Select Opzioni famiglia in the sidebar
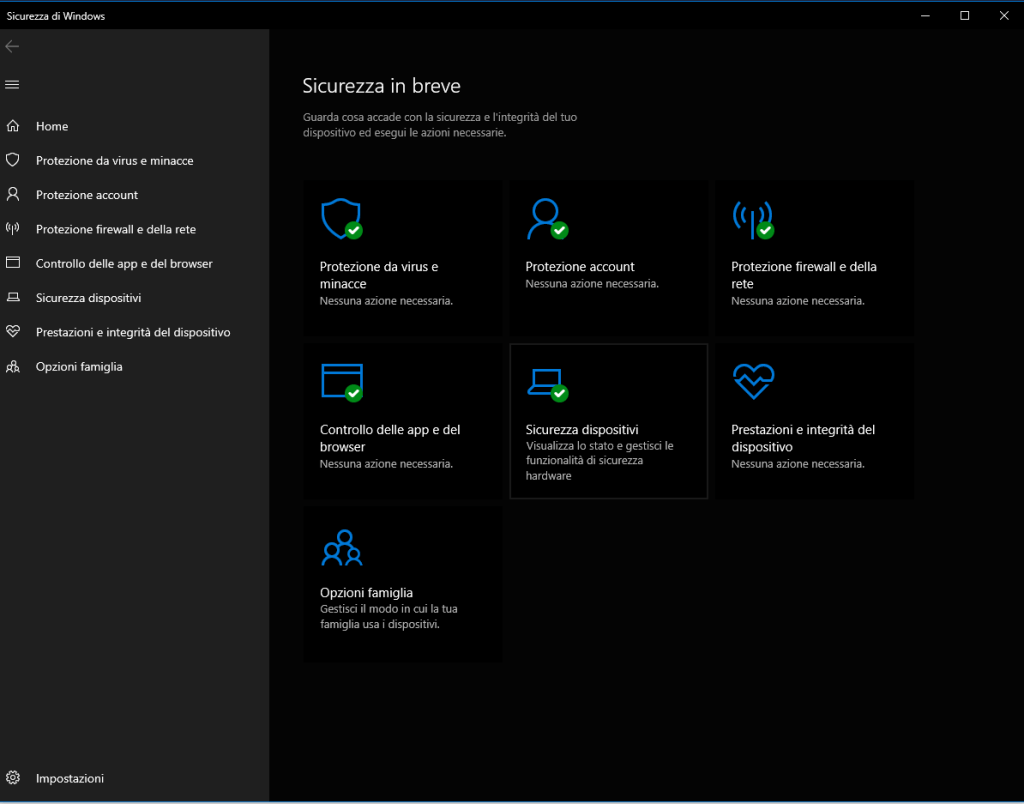 (79, 367)
